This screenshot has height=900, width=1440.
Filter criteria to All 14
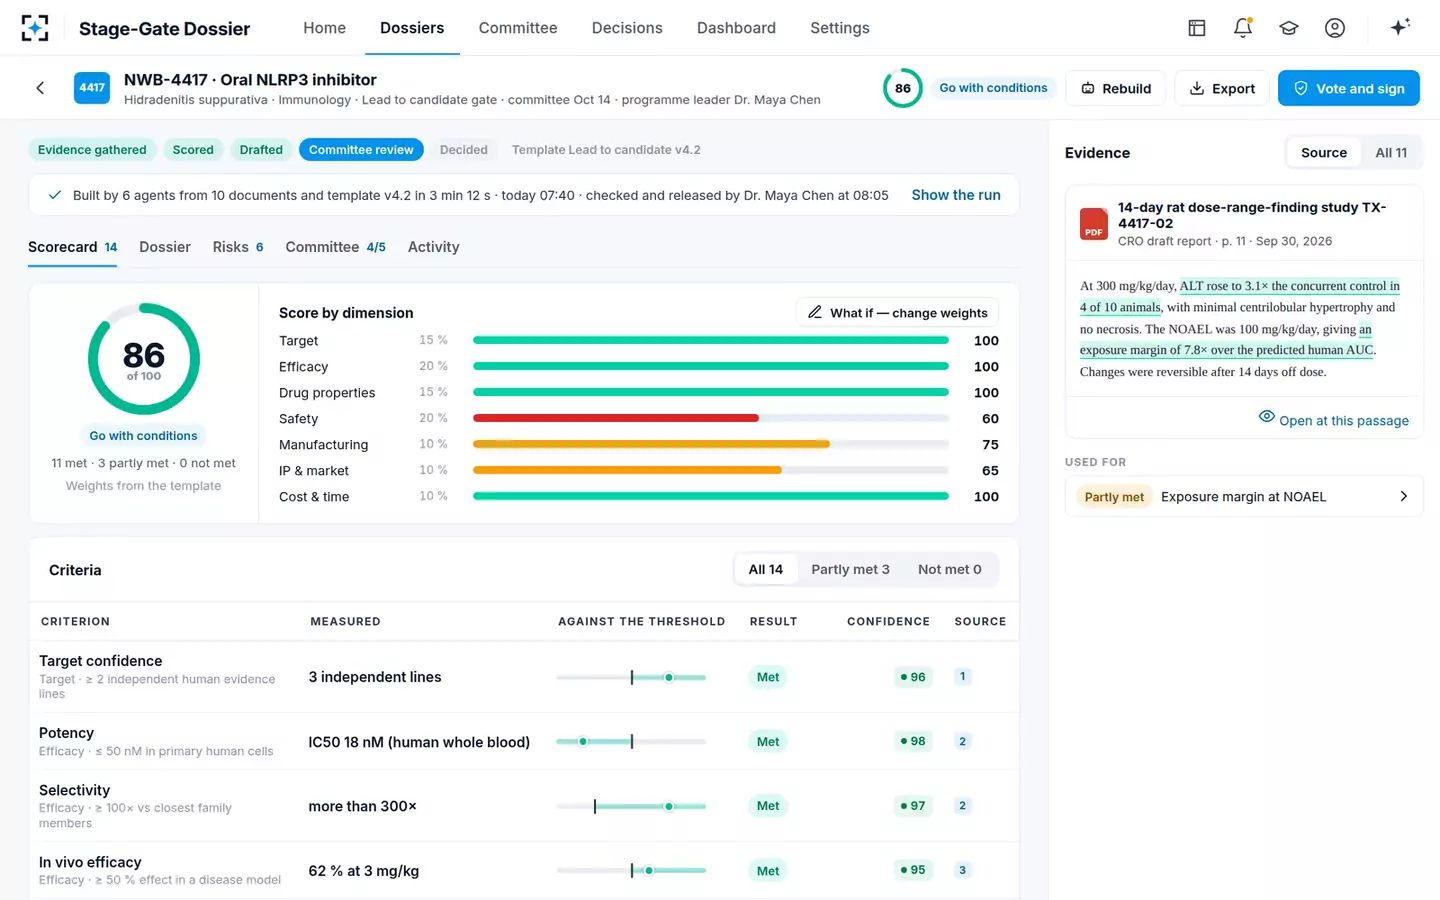pyautogui.click(x=766, y=569)
